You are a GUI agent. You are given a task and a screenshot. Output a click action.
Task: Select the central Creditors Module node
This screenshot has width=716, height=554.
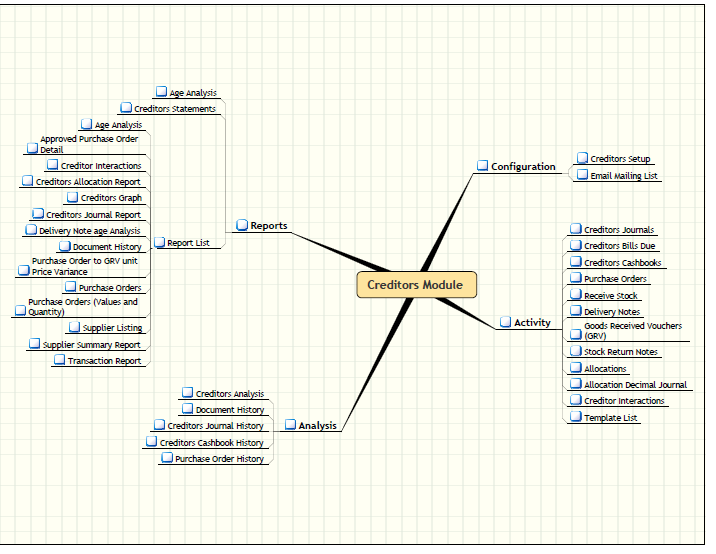click(x=415, y=285)
